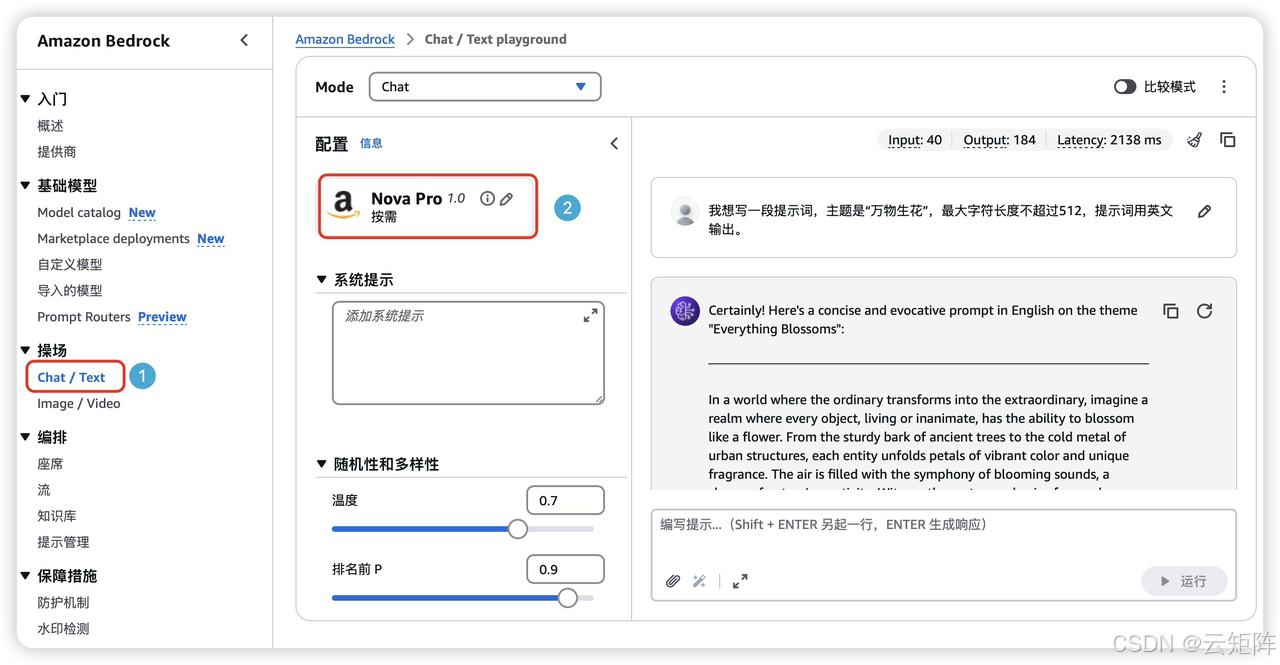Open 自定义模型 in sidebar
1280x665 pixels.
70,265
